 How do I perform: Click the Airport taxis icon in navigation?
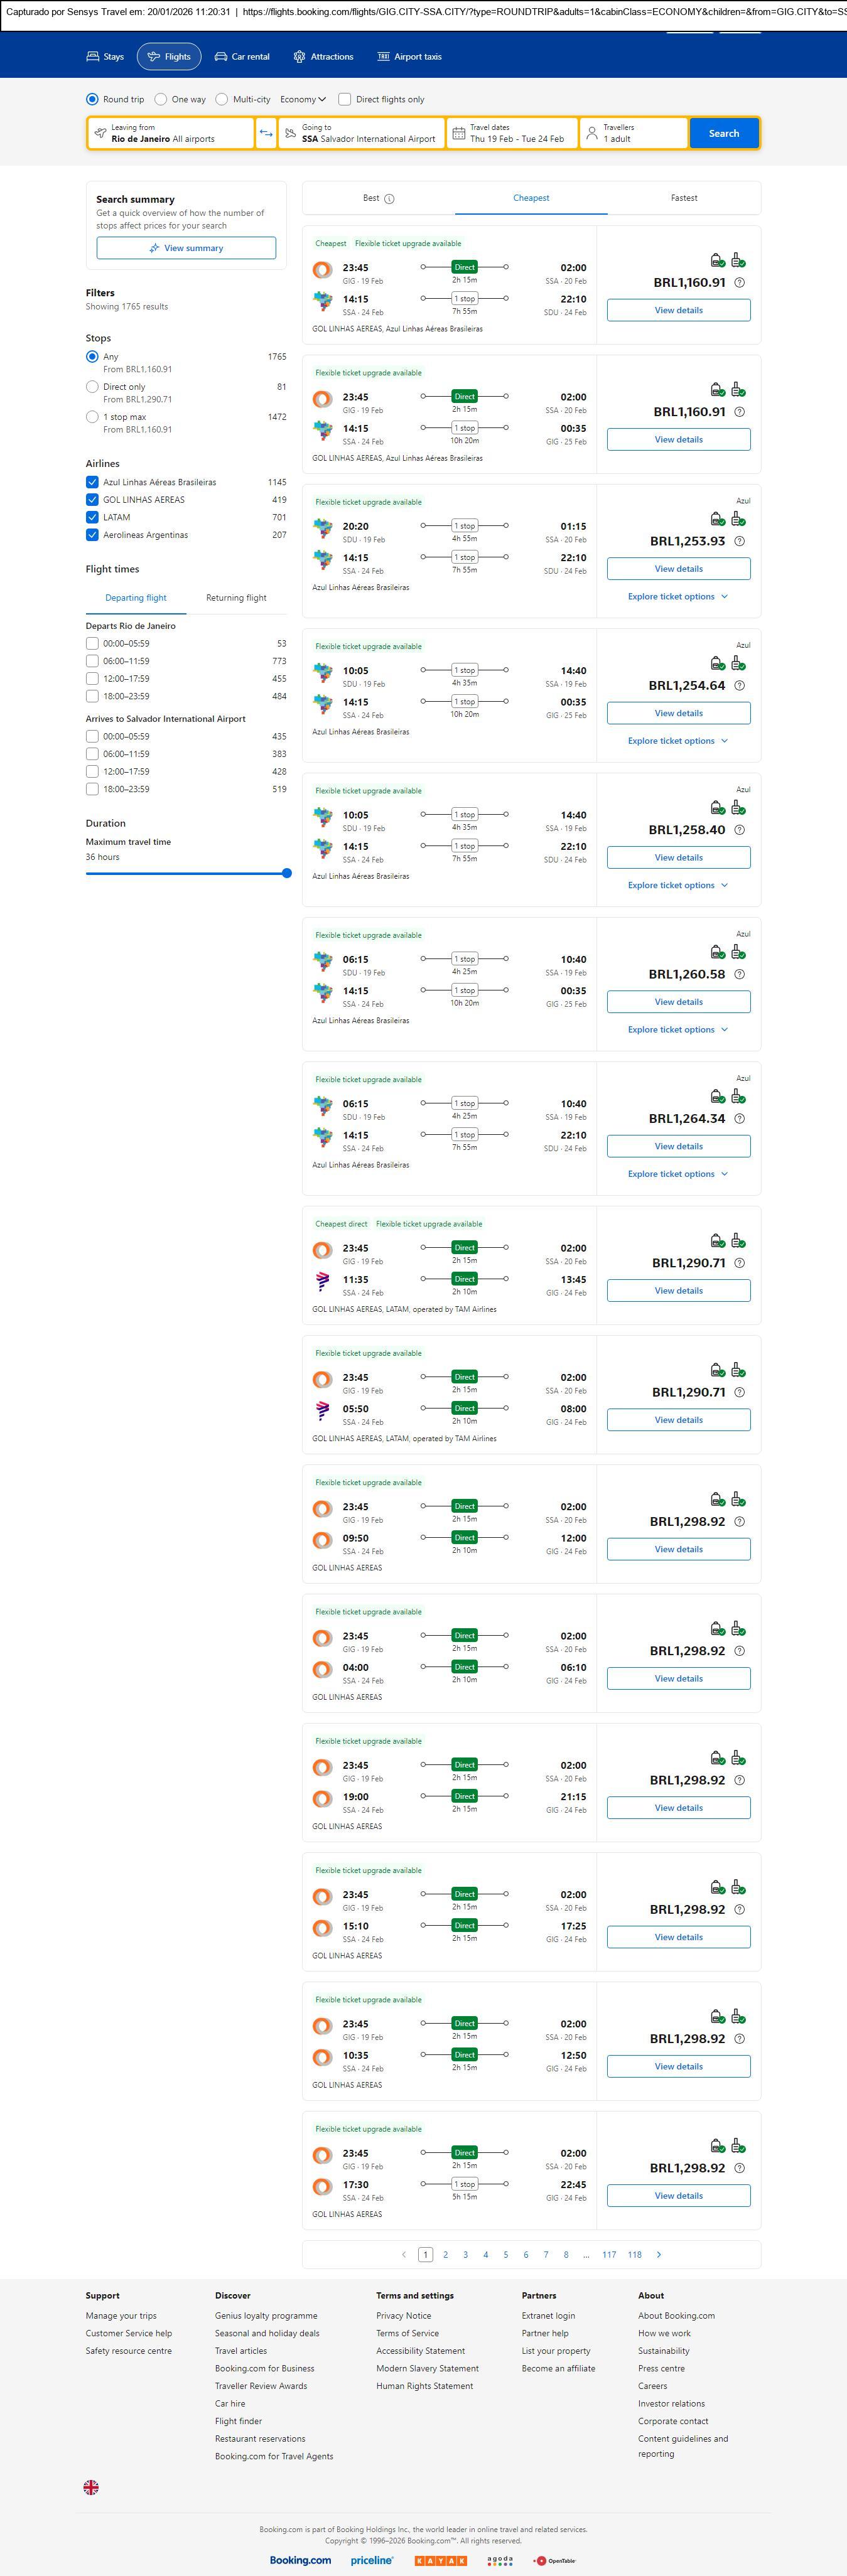click(x=383, y=57)
